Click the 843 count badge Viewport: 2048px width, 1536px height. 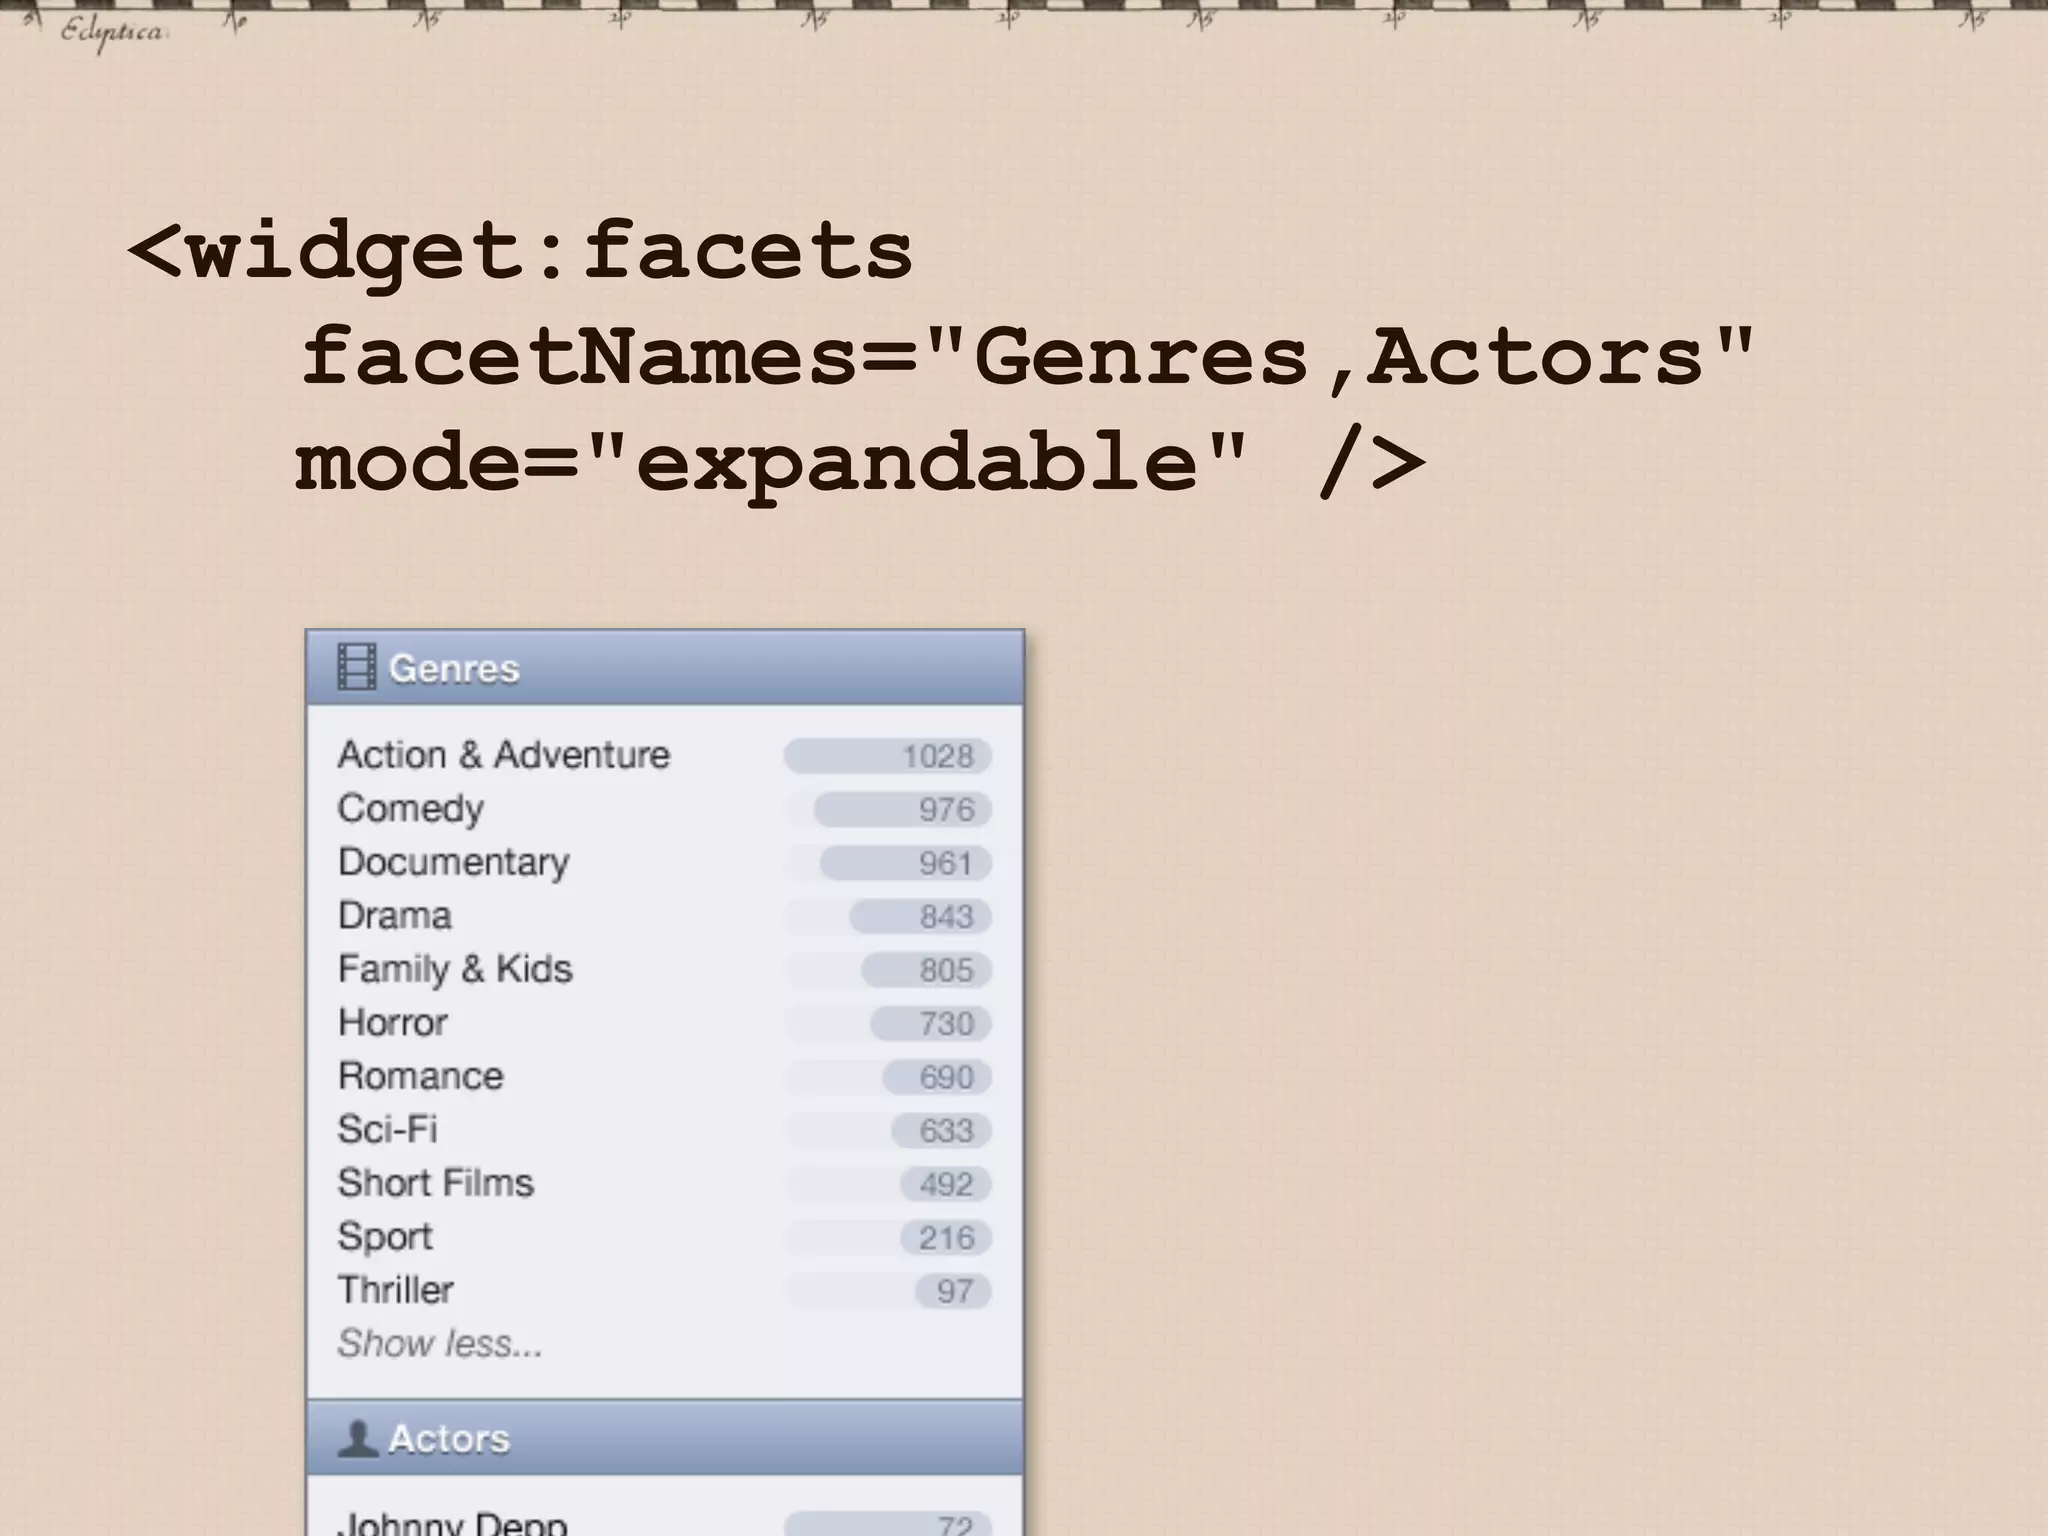921,916
